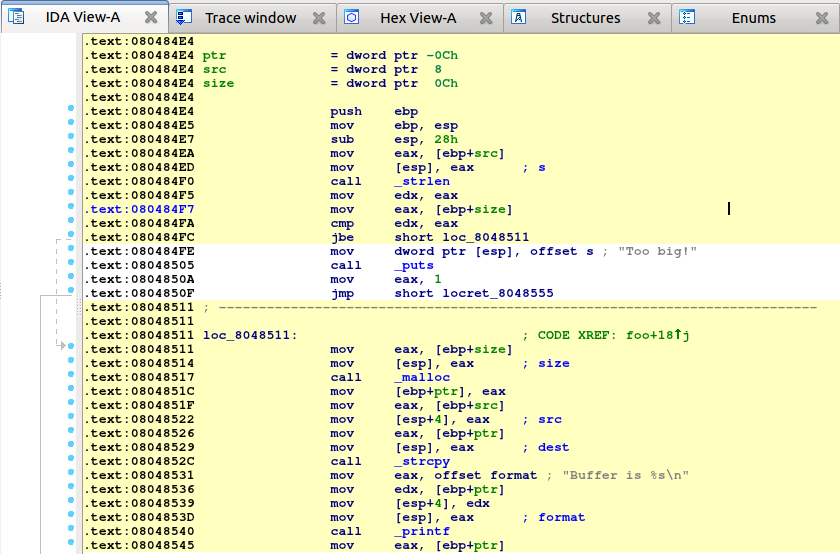Close the IDA View-A tab

[150, 18]
